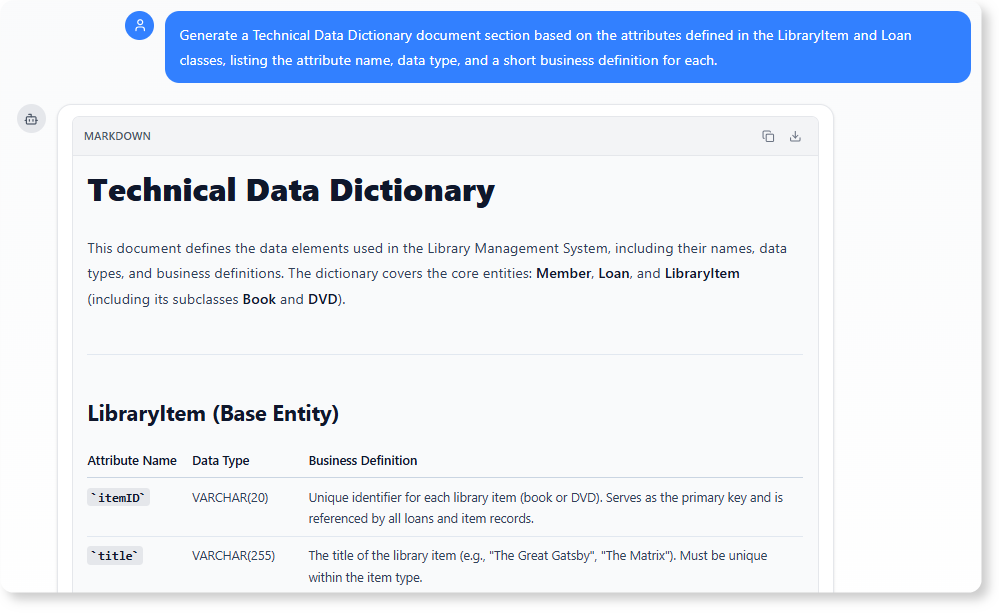Select the itemID code cell
This screenshot has width=999, height=616.
click(118, 497)
